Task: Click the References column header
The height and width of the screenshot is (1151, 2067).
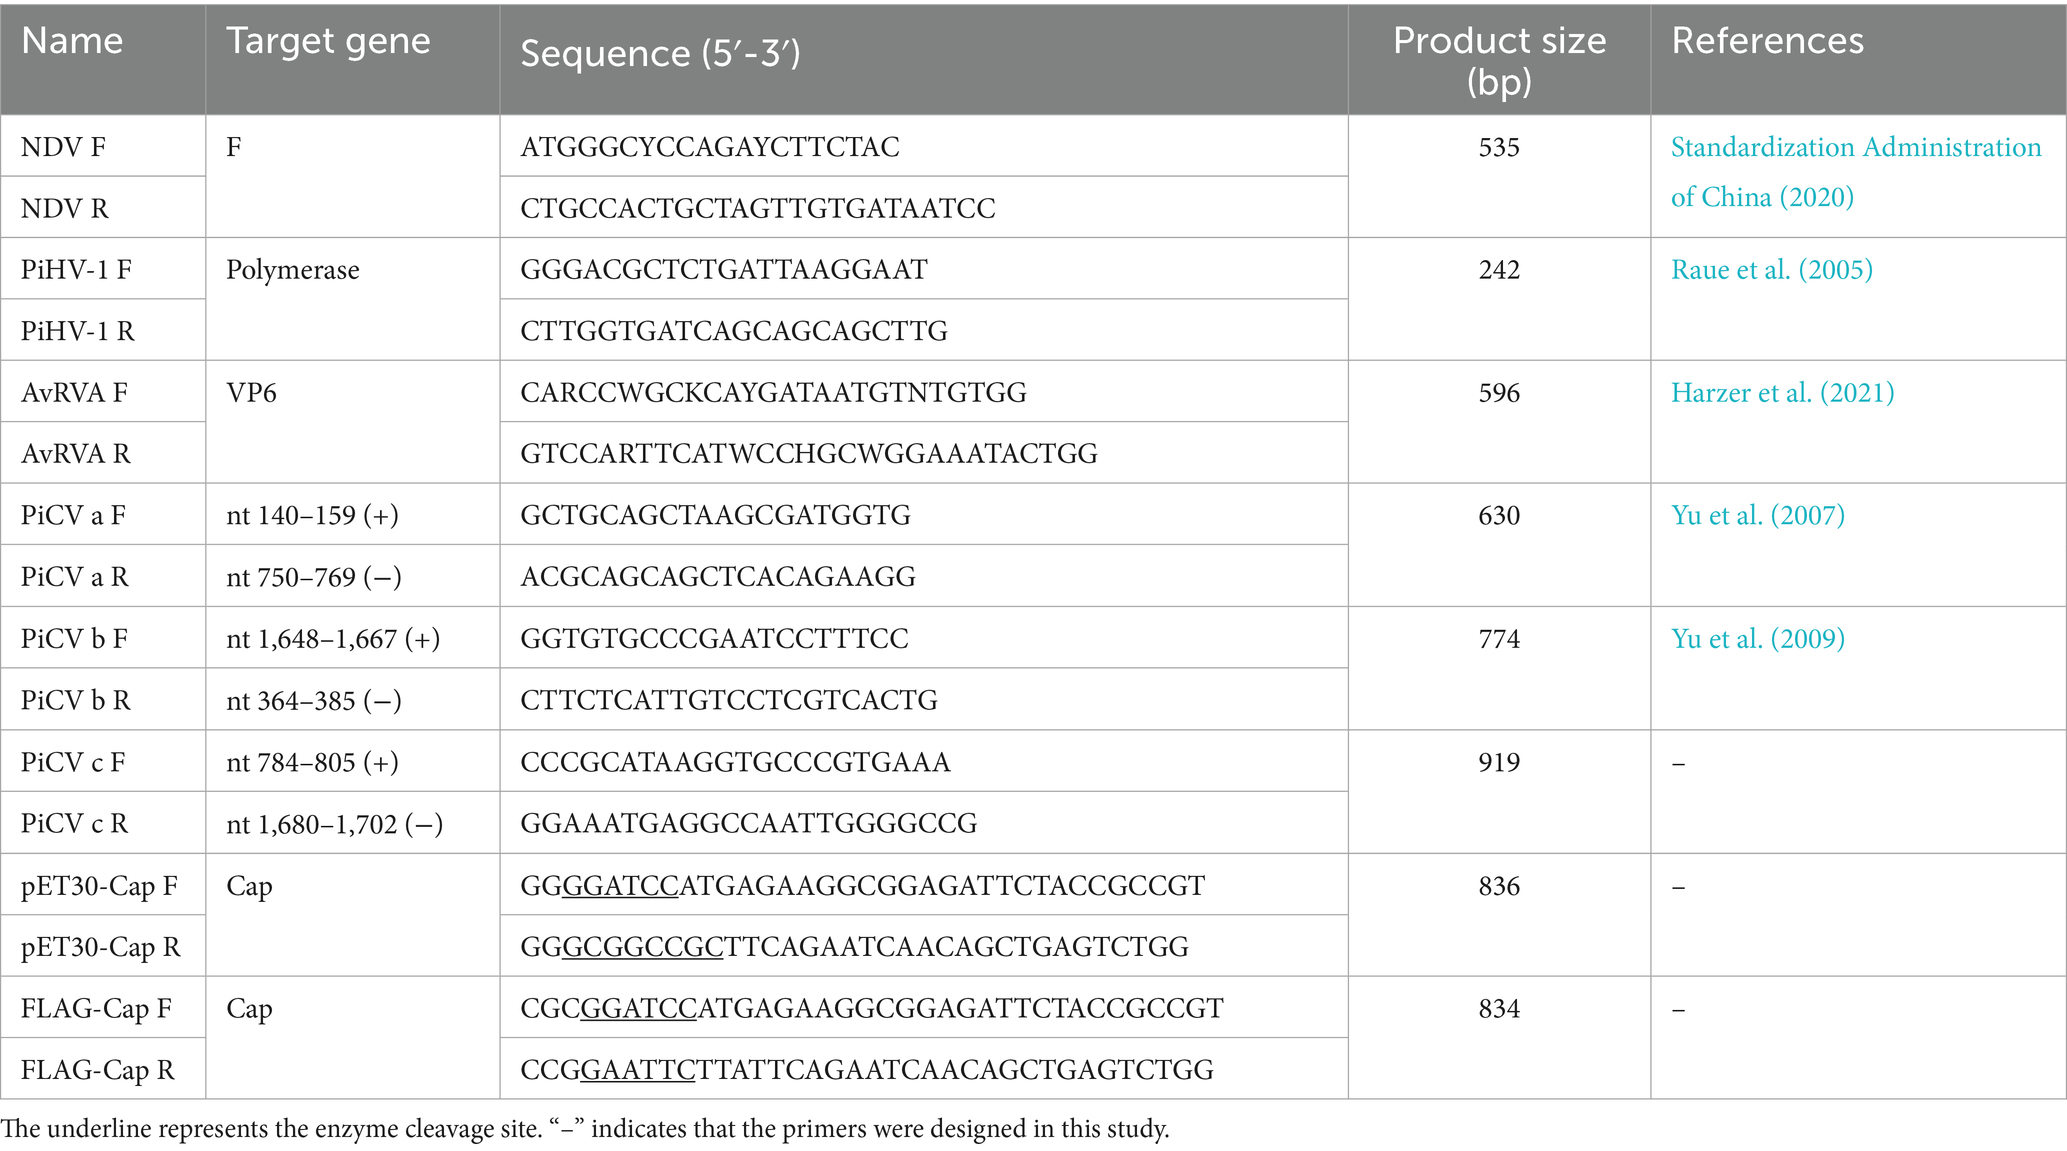Action: [1767, 41]
